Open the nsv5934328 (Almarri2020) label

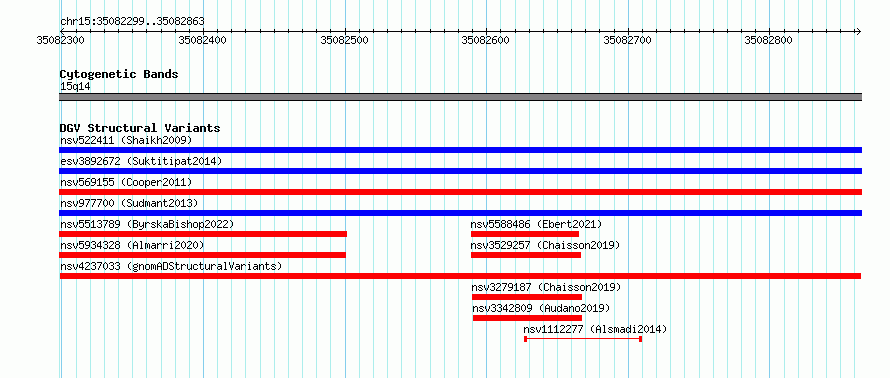click(x=132, y=245)
